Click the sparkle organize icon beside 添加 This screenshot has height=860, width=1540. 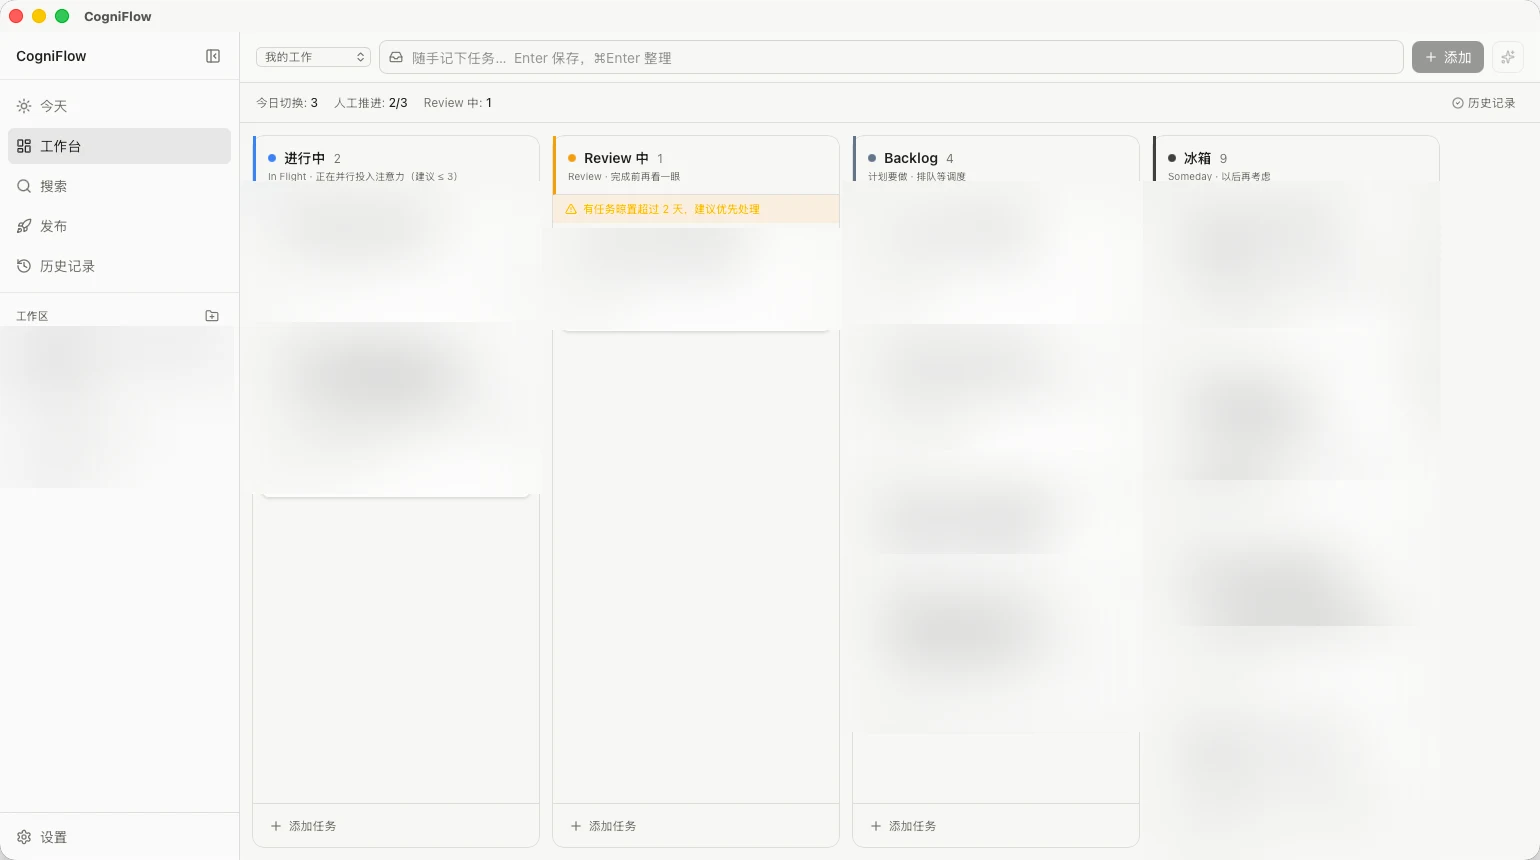pos(1508,57)
